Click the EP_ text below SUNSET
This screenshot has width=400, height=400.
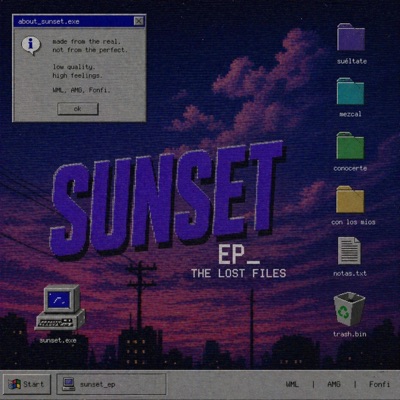[x=239, y=255]
